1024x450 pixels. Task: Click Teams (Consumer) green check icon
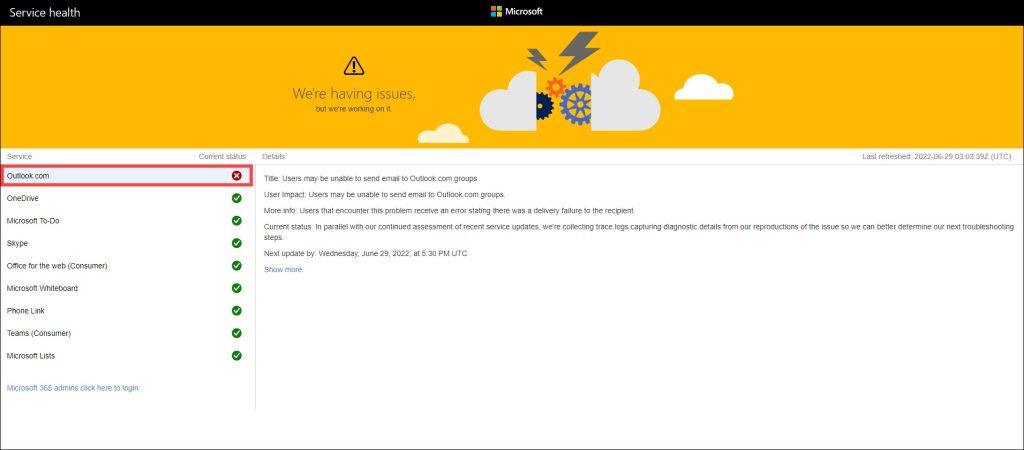coord(236,333)
